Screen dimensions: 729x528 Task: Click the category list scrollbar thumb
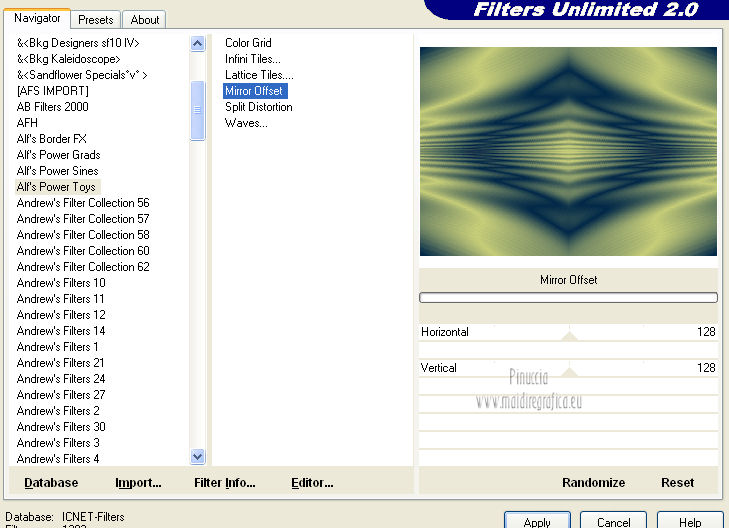198,111
